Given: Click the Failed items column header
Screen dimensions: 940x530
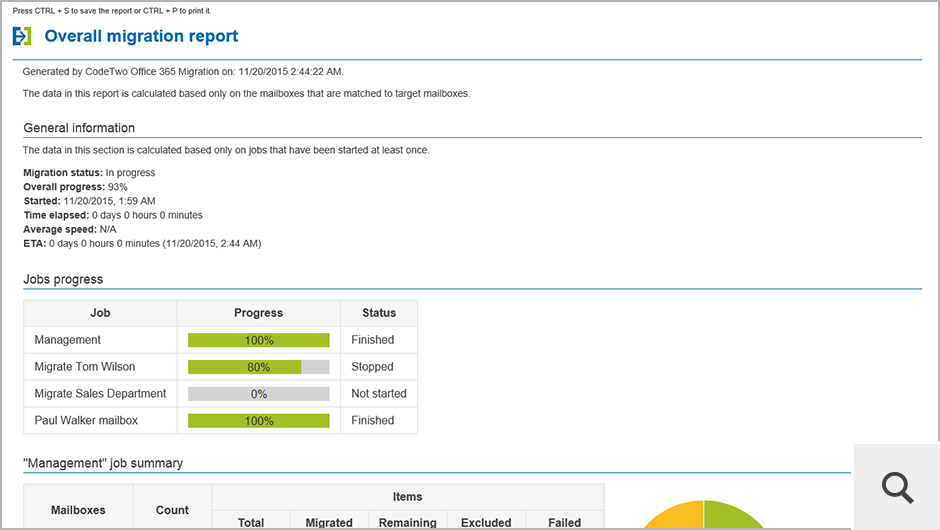Looking at the screenshot, I should click(565, 523).
